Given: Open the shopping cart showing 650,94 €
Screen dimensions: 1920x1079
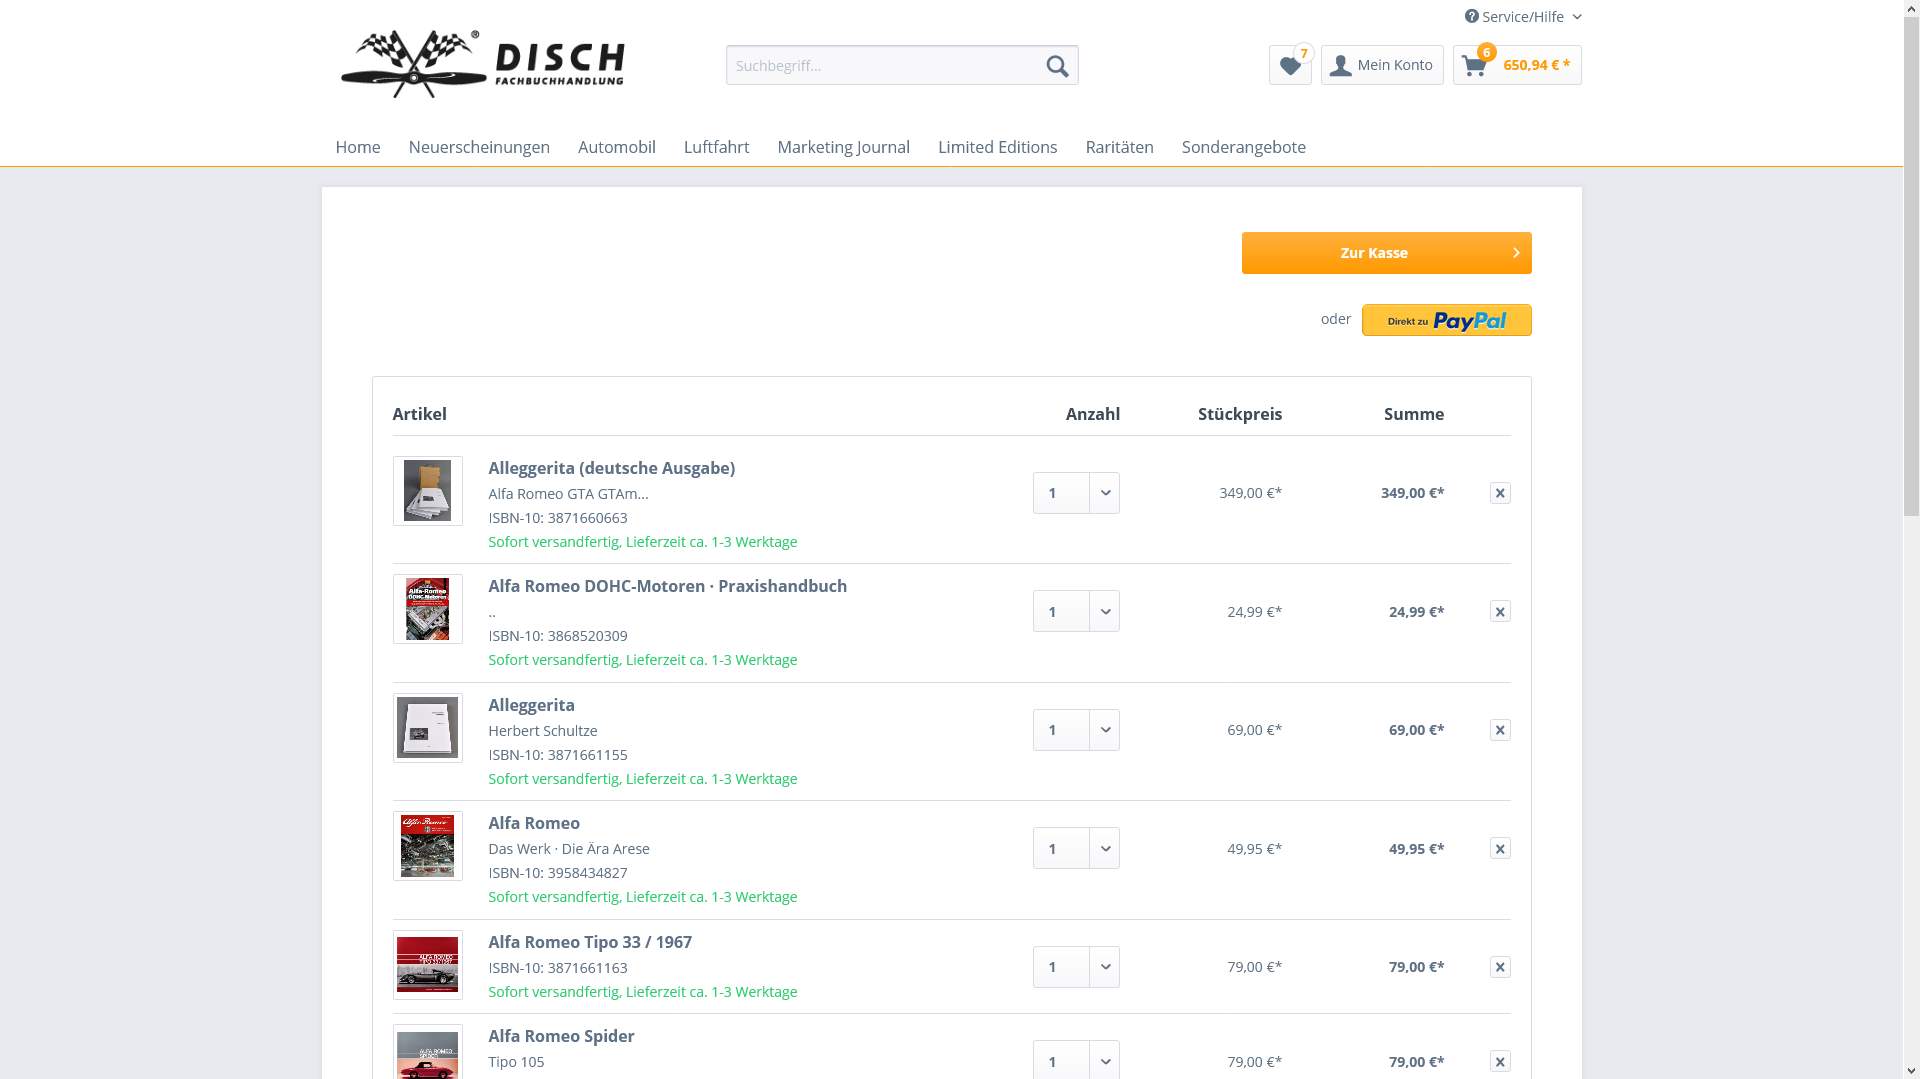Looking at the screenshot, I should pos(1517,65).
